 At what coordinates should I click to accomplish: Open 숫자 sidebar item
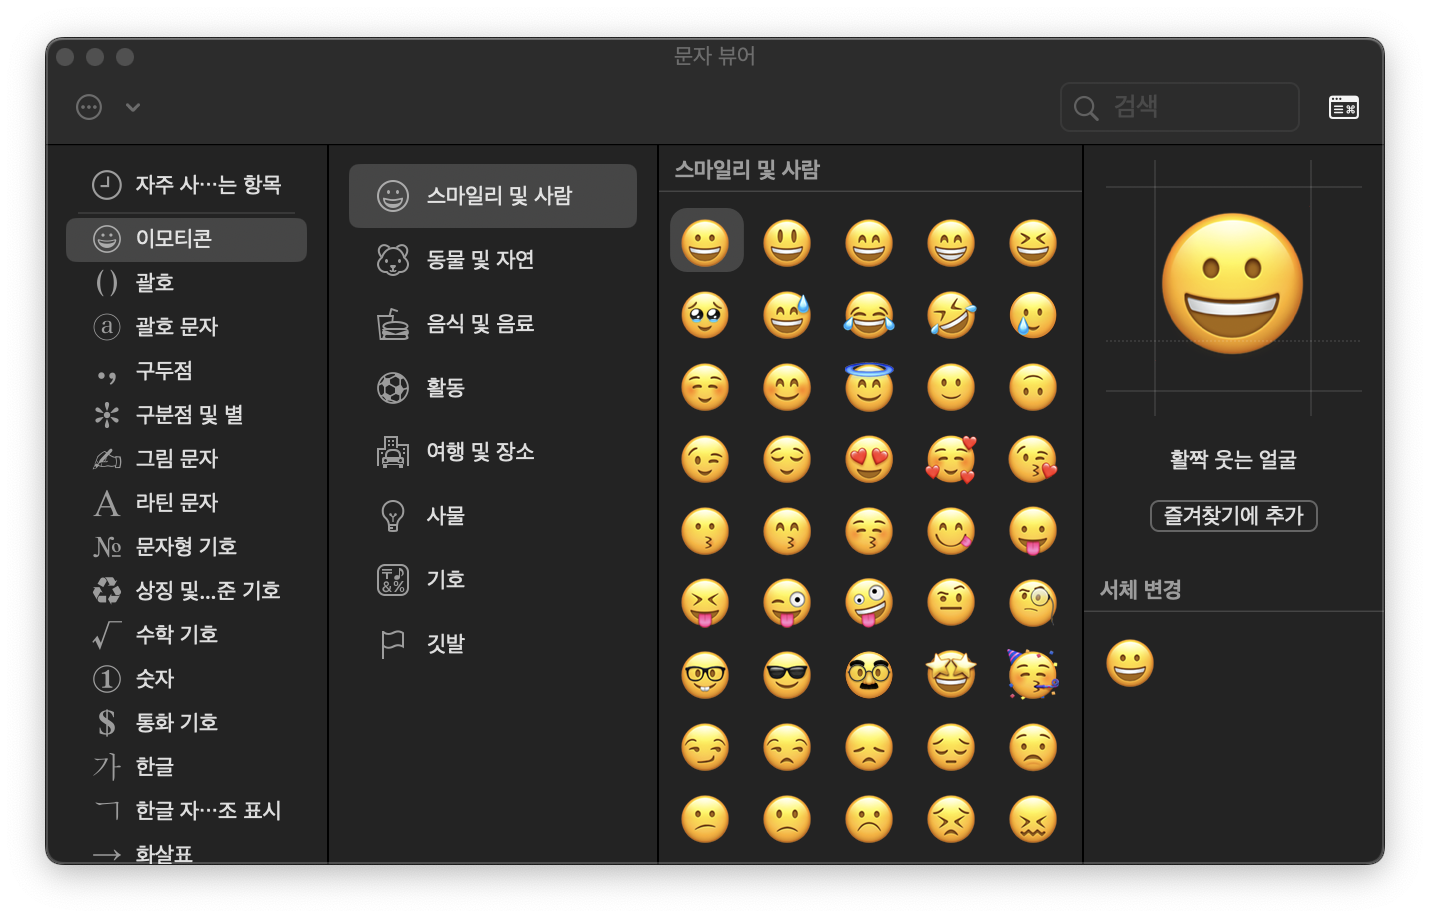tap(186, 679)
